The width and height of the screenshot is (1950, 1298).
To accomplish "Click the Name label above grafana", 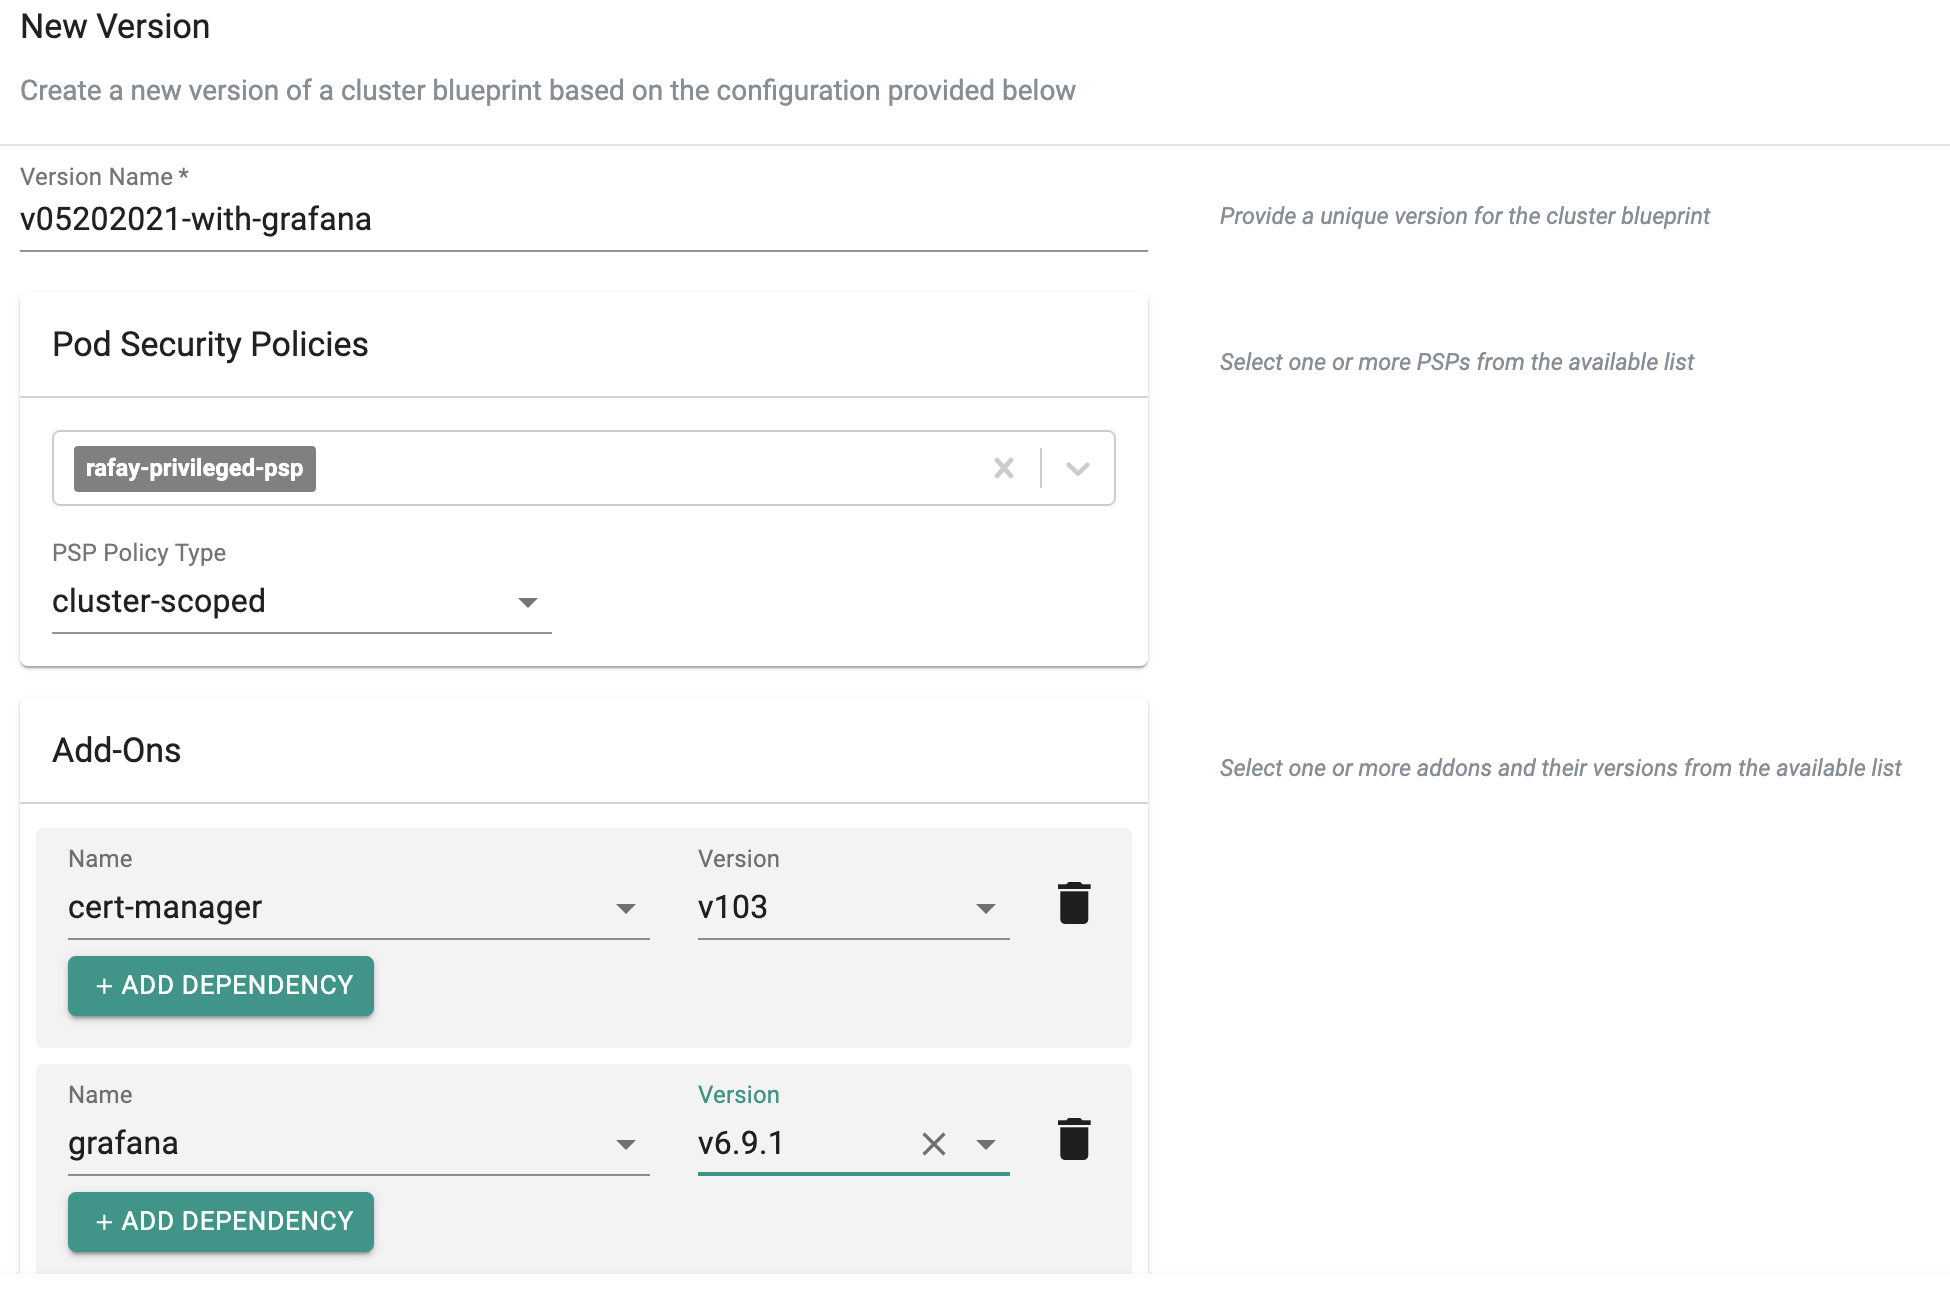I will pyautogui.click(x=100, y=1095).
